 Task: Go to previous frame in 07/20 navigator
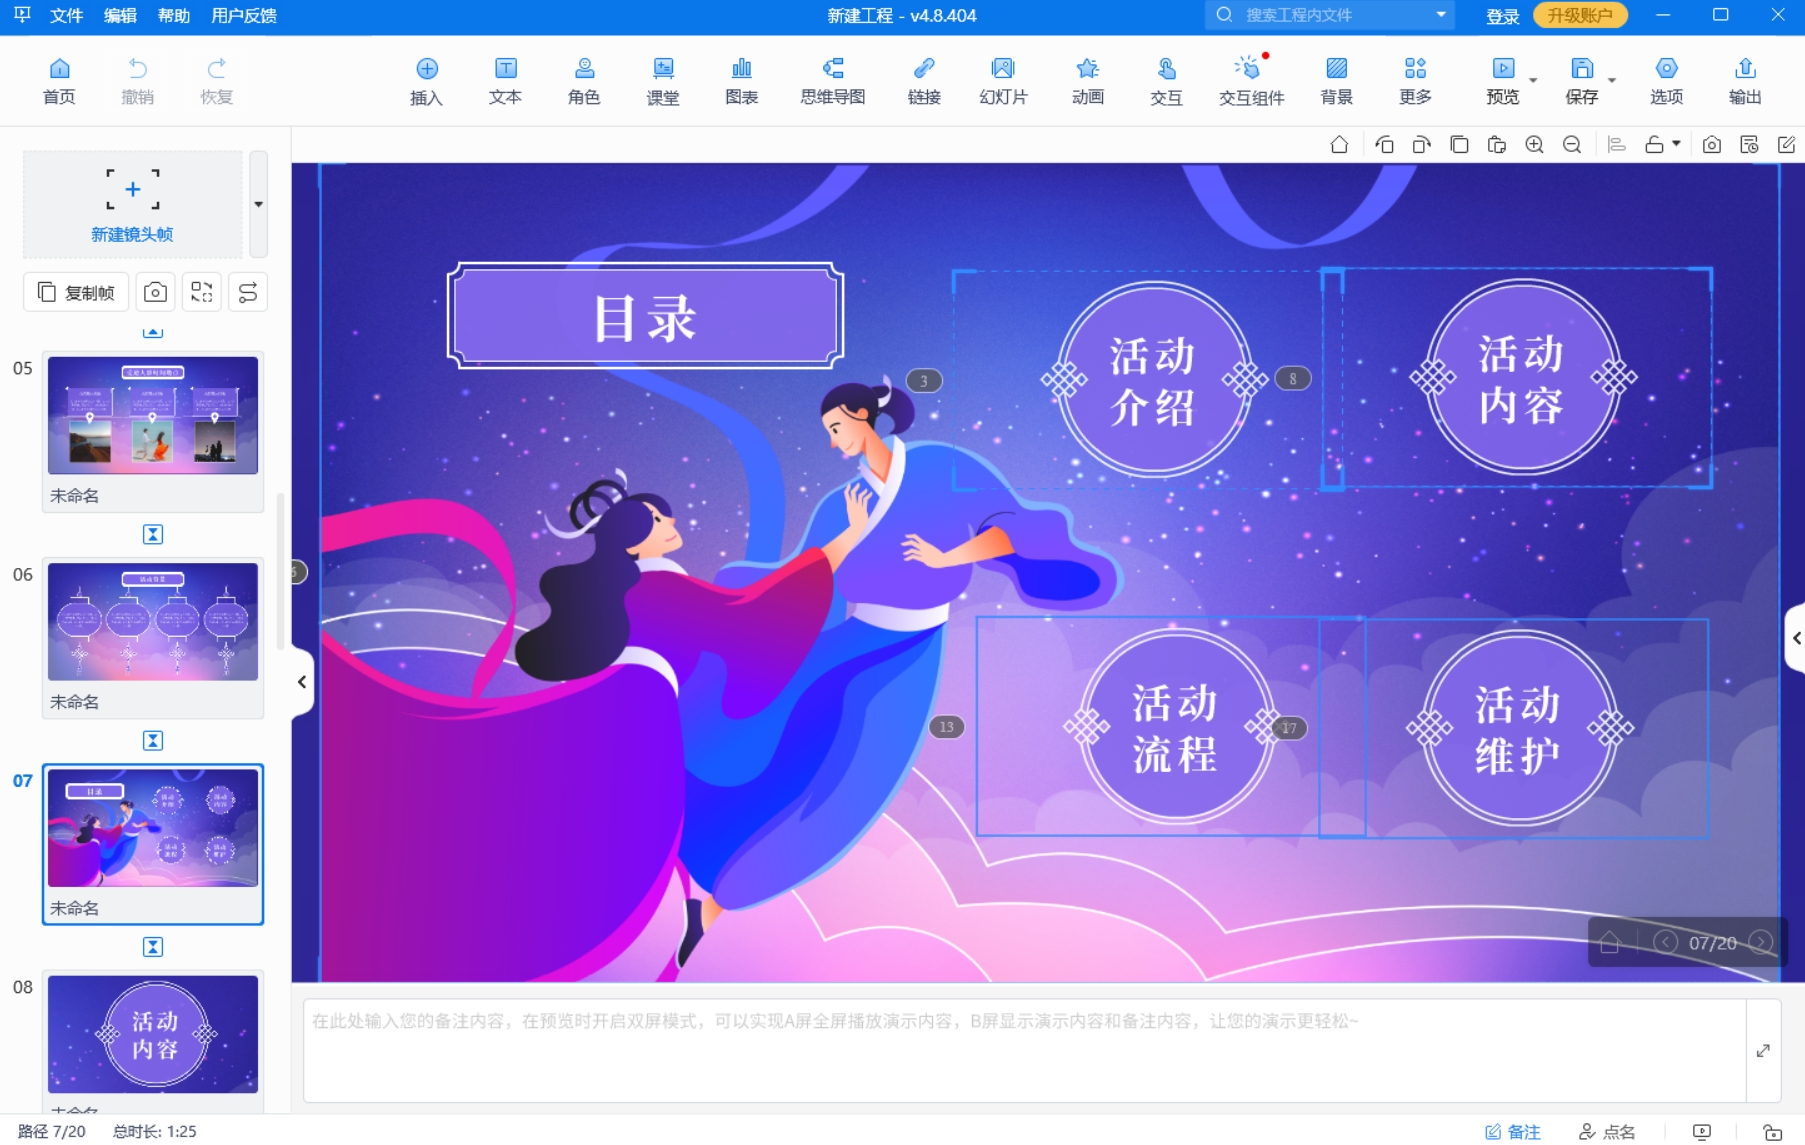click(x=1665, y=942)
